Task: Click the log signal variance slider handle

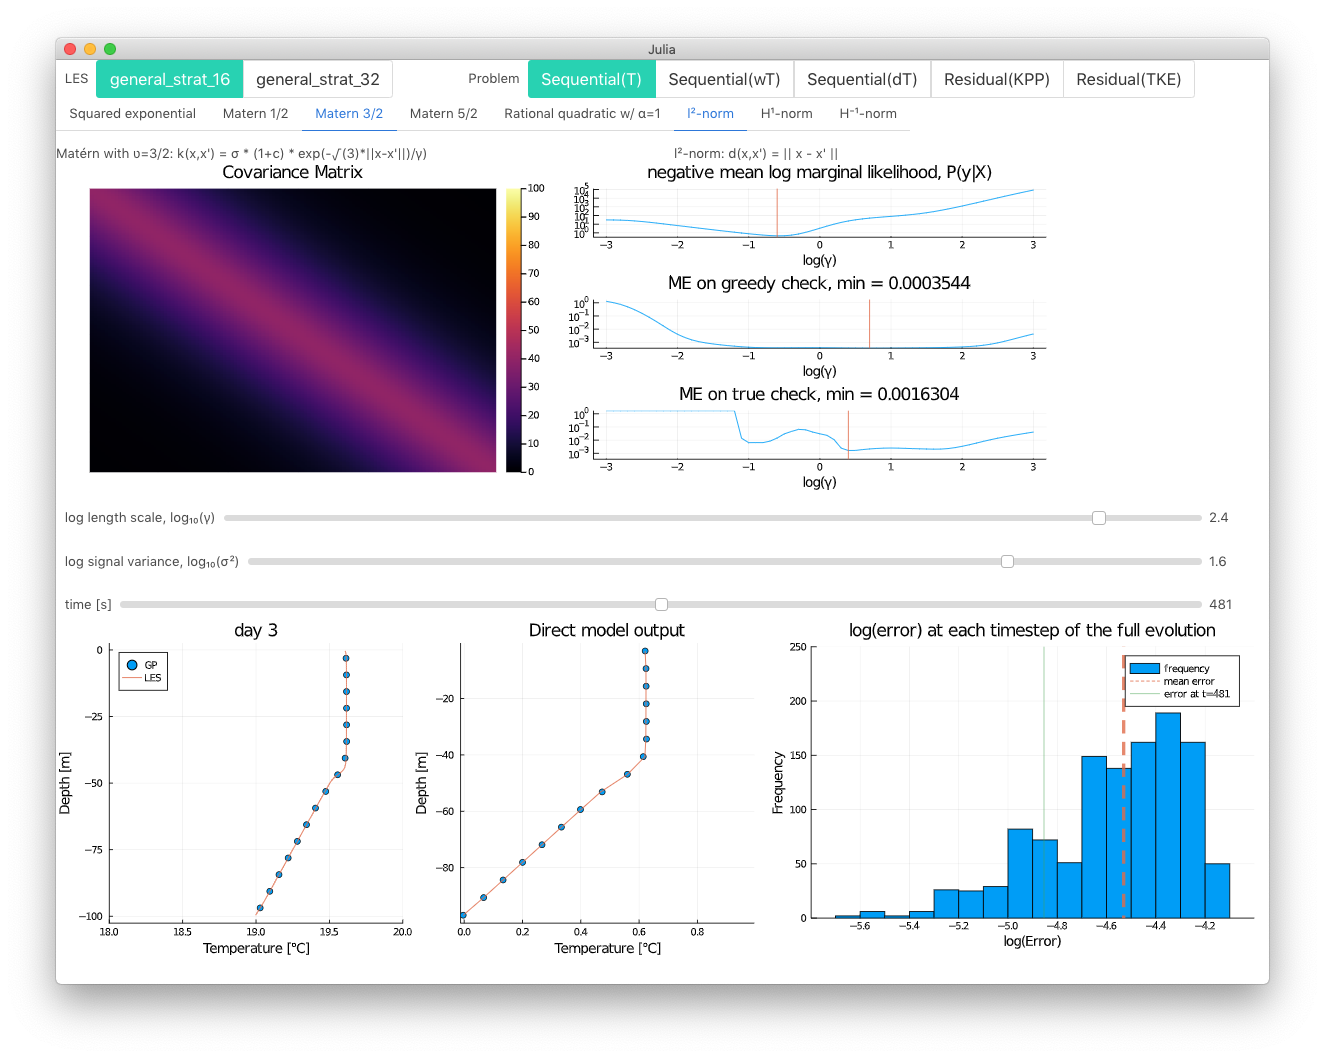Action: tap(1007, 562)
